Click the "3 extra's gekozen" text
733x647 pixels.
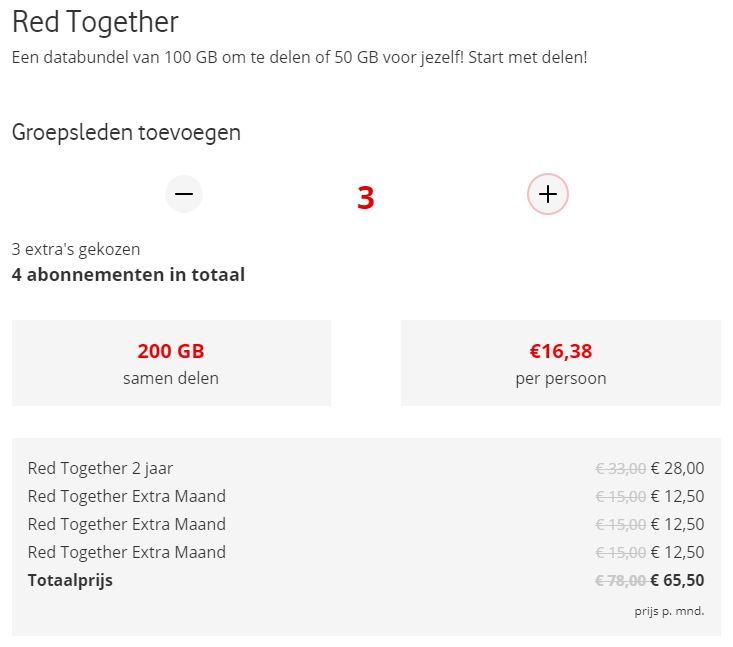[x=76, y=249]
